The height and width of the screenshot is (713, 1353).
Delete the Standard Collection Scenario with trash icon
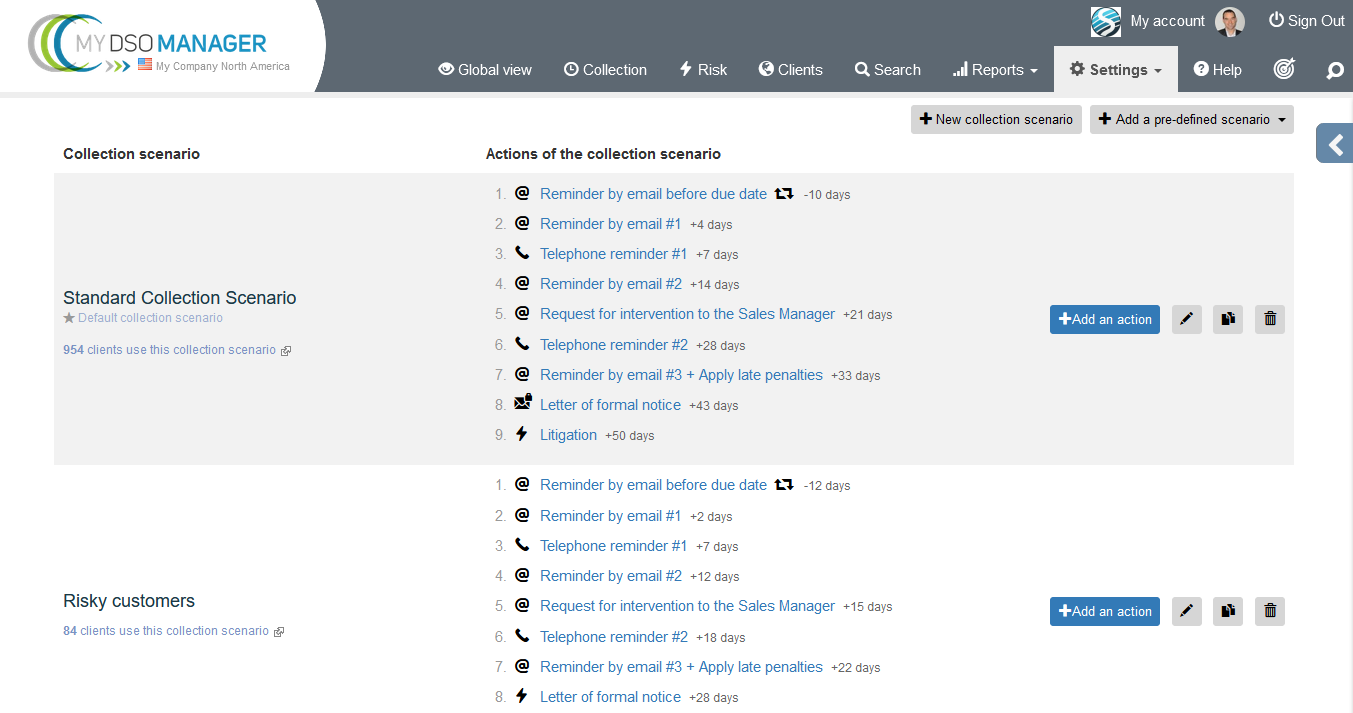coord(1270,320)
